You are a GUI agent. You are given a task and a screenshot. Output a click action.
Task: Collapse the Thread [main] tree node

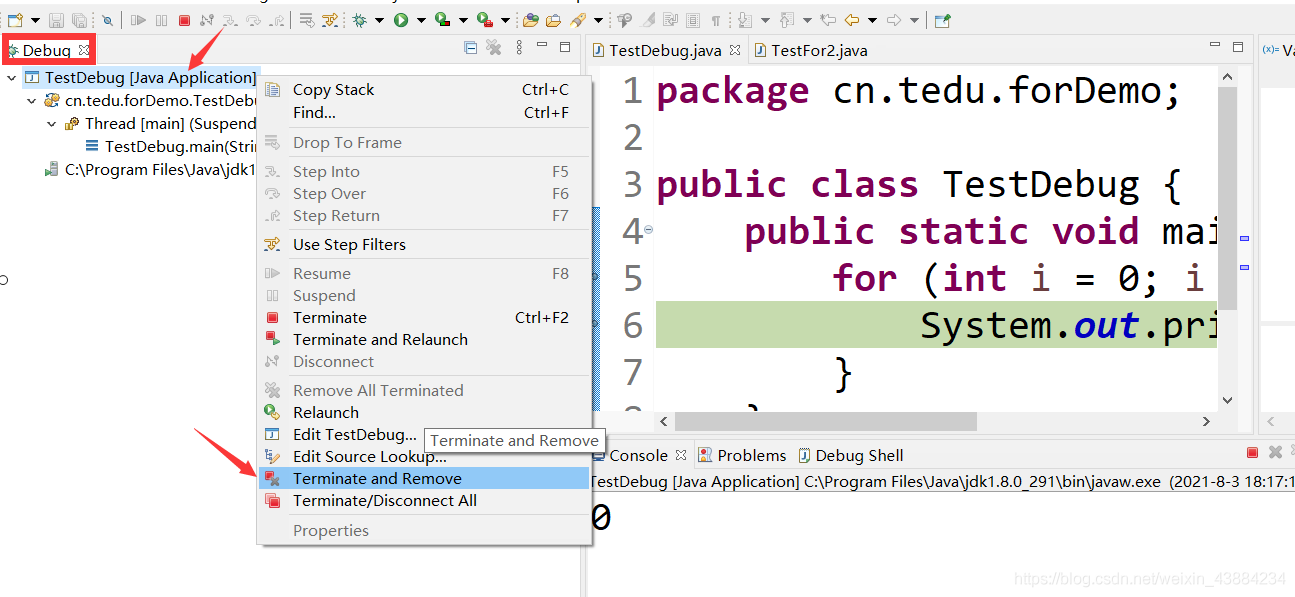tap(51, 124)
